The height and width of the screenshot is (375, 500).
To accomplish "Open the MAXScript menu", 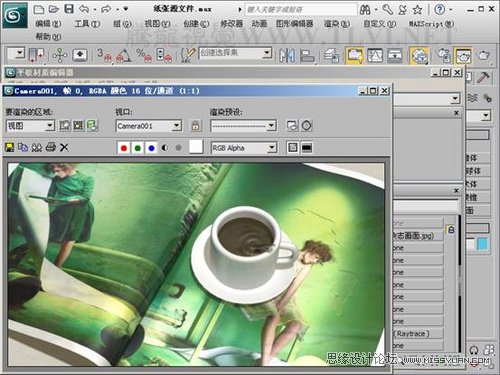I will coord(431,24).
